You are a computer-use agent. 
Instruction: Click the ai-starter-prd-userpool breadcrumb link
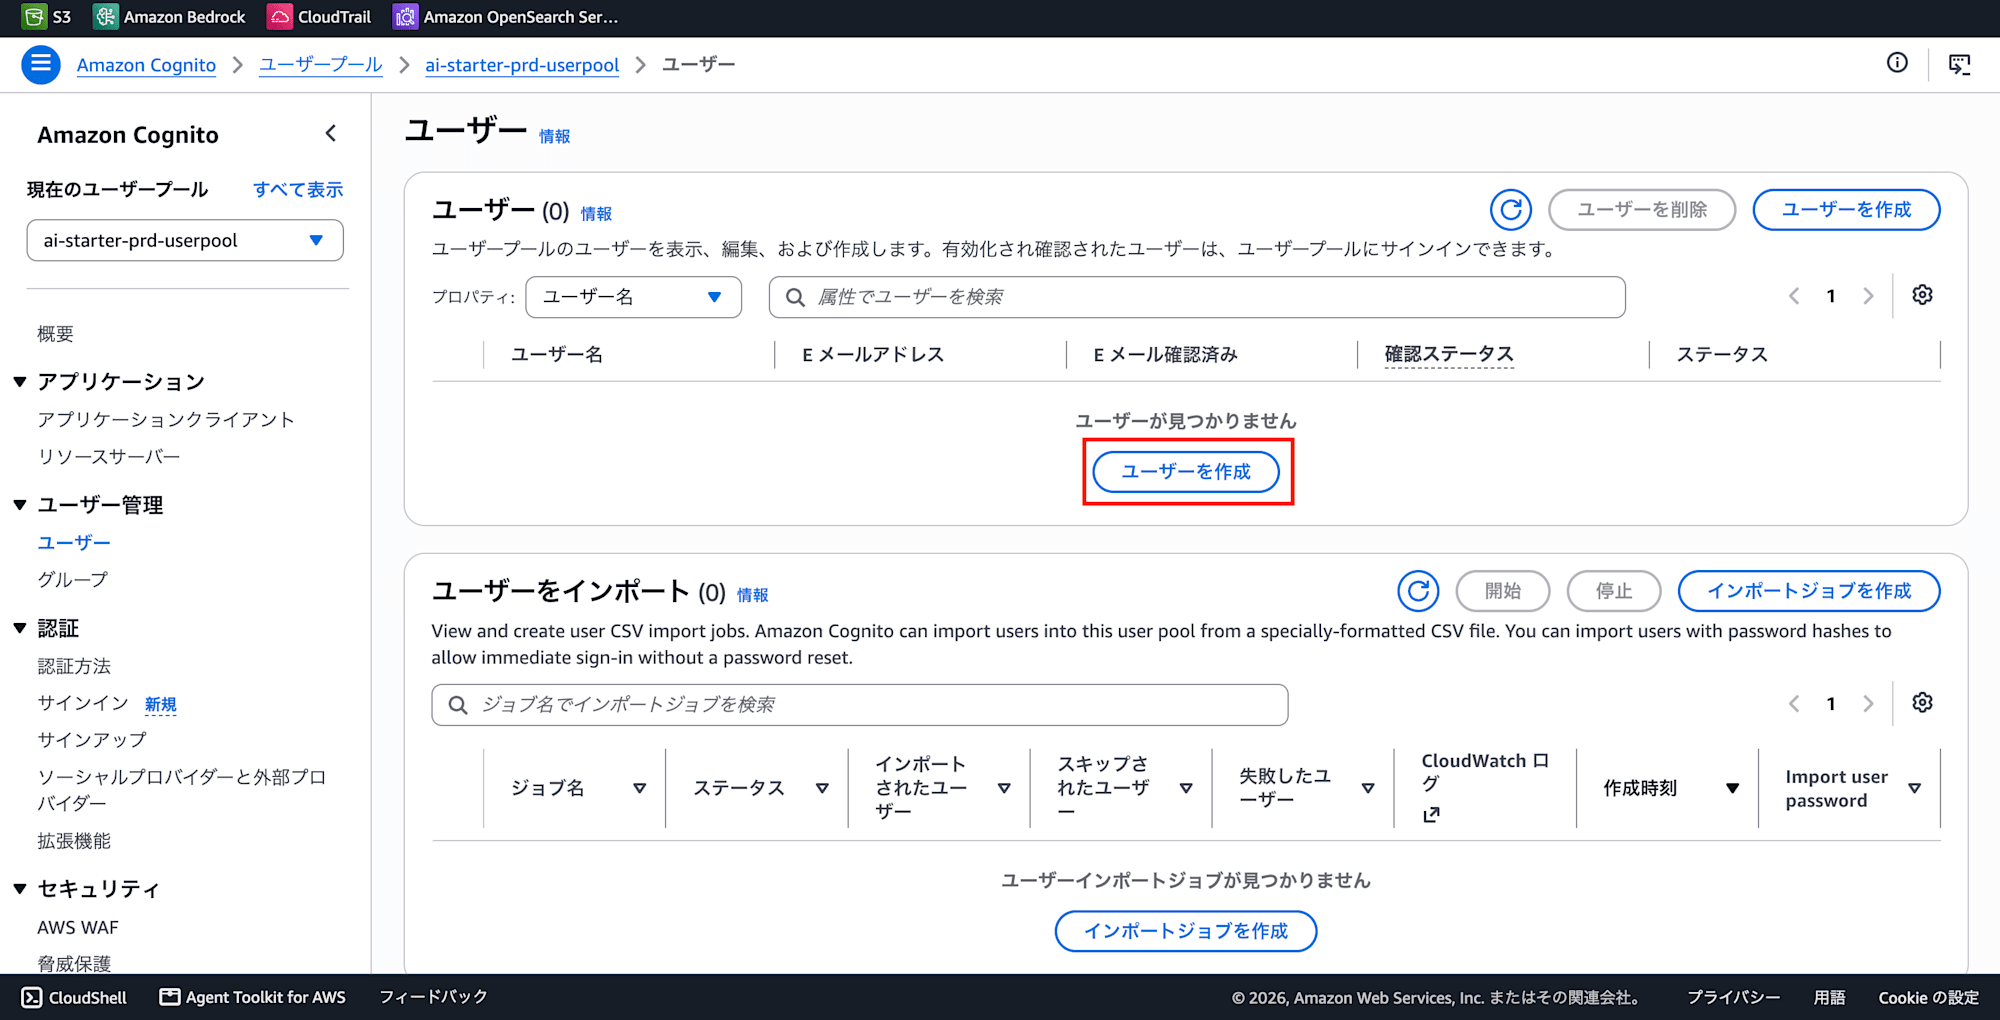click(522, 65)
